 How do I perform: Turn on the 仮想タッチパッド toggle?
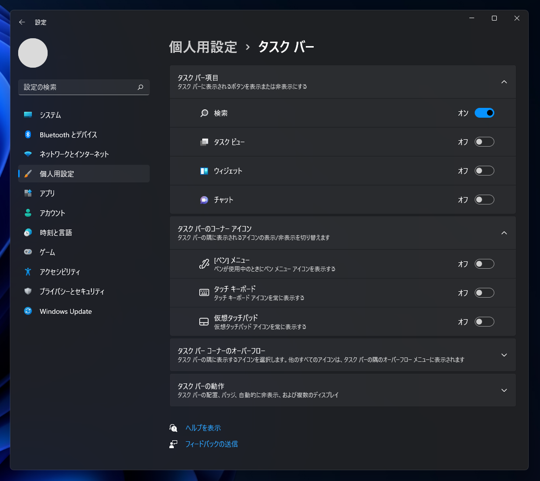point(484,322)
